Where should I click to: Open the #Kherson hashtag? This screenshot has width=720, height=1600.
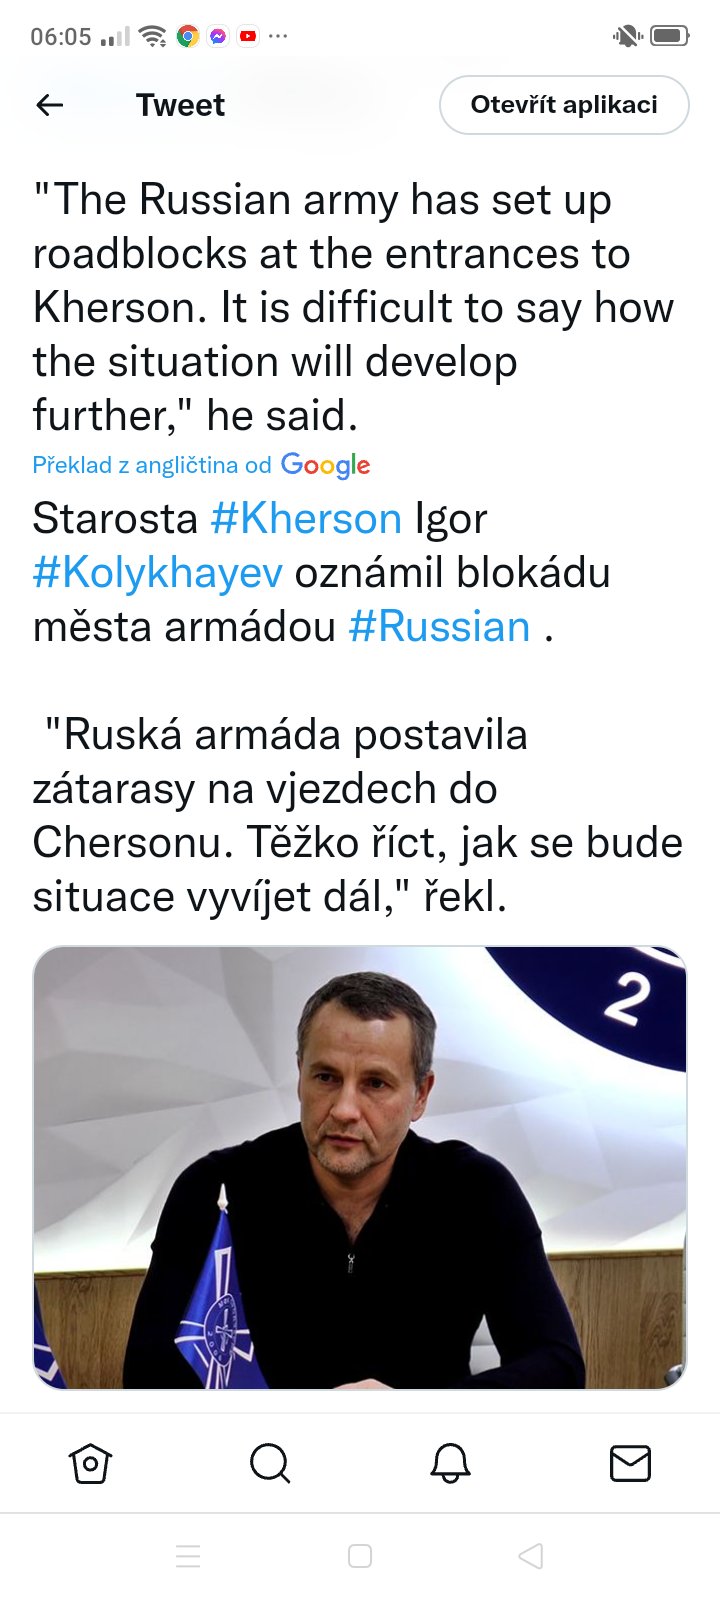tap(306, 518)
